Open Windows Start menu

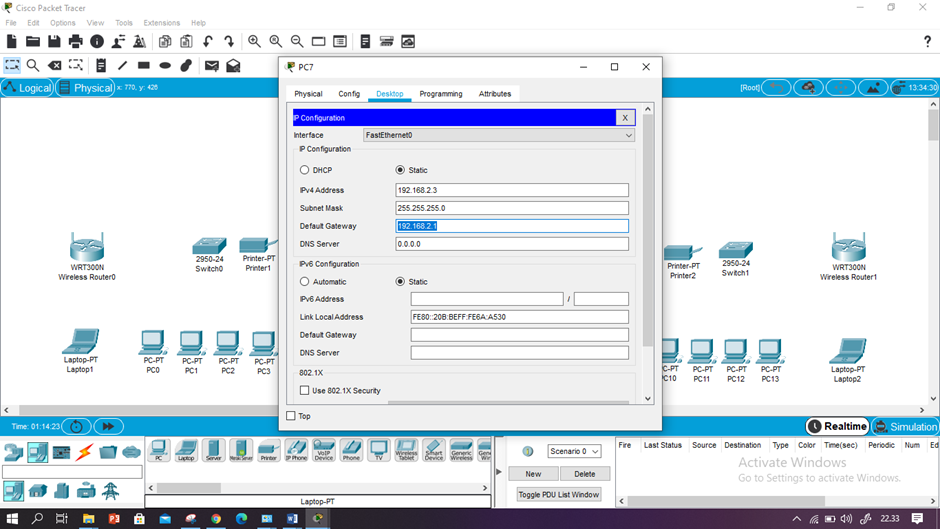(x=11, y=518)
